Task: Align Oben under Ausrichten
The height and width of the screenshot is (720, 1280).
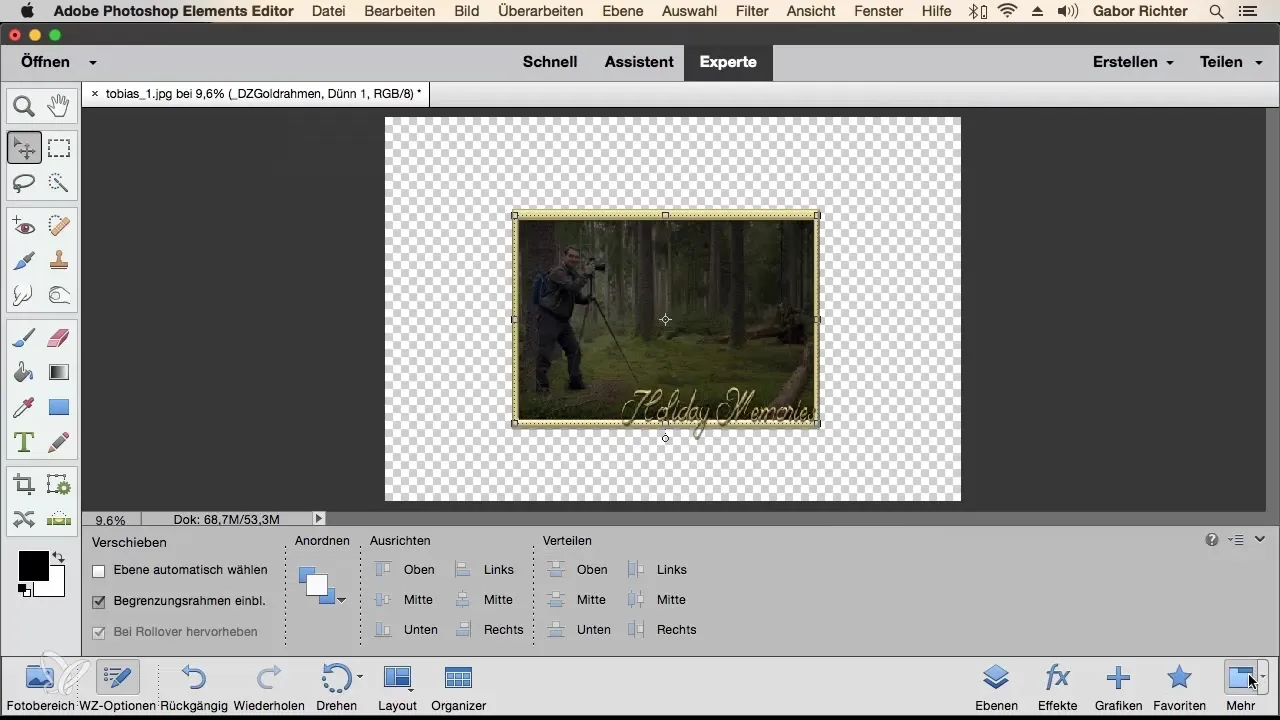Action: [x=405, y=570]
